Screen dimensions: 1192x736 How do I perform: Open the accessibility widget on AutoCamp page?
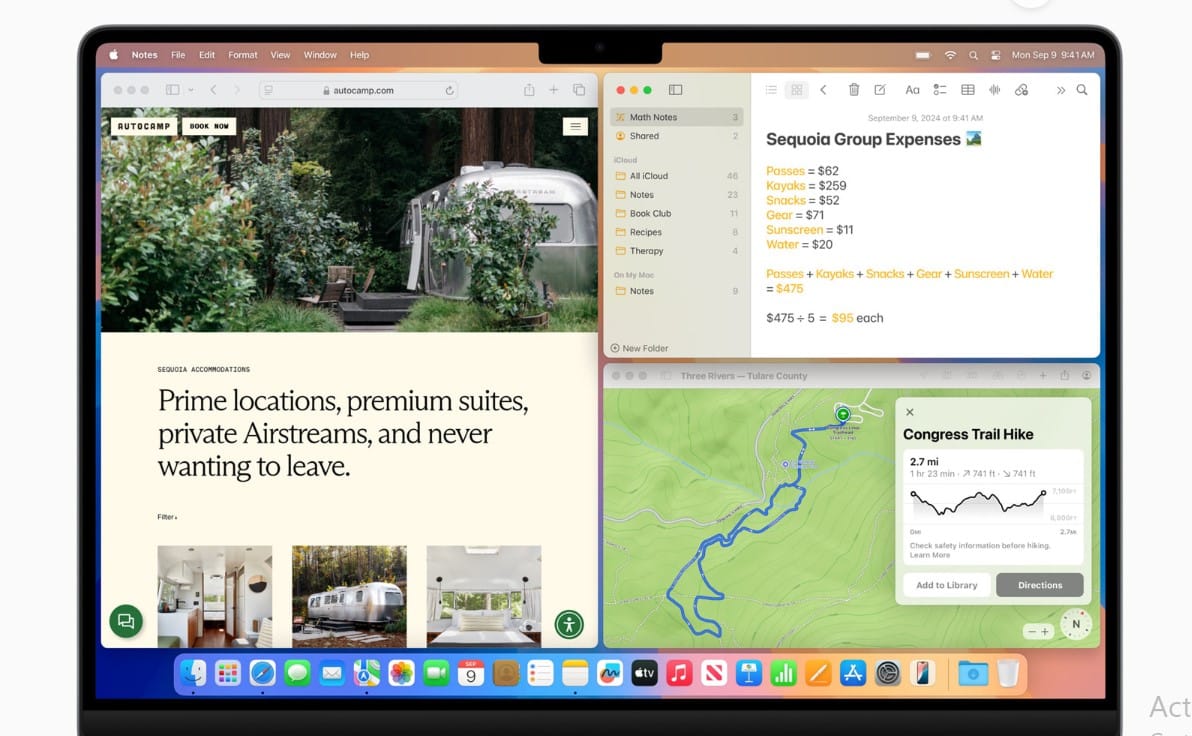(x=569, y=624)
